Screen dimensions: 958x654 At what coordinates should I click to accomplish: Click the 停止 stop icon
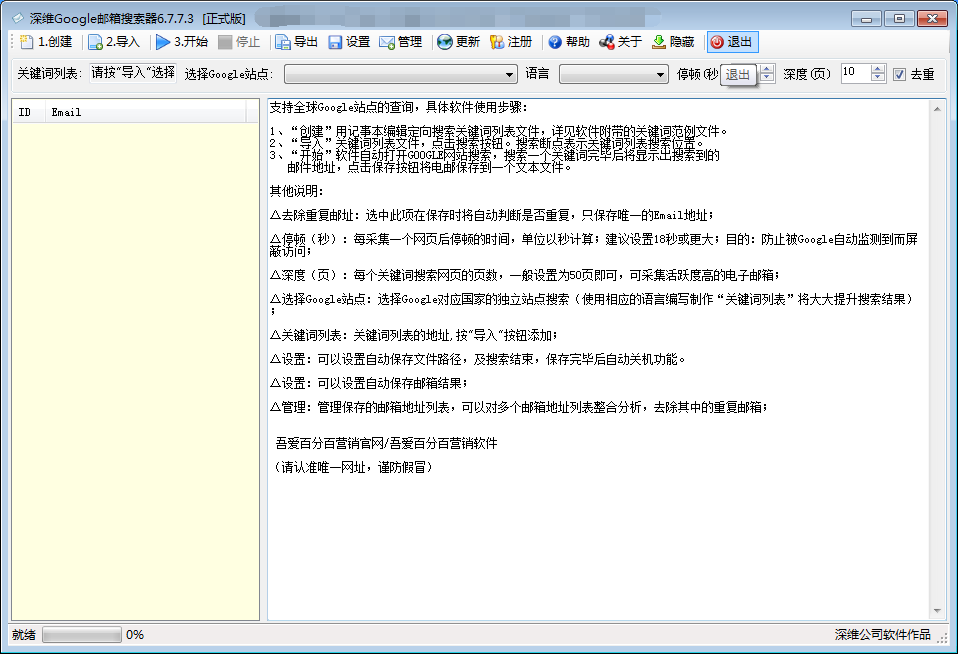pos(225,42)
